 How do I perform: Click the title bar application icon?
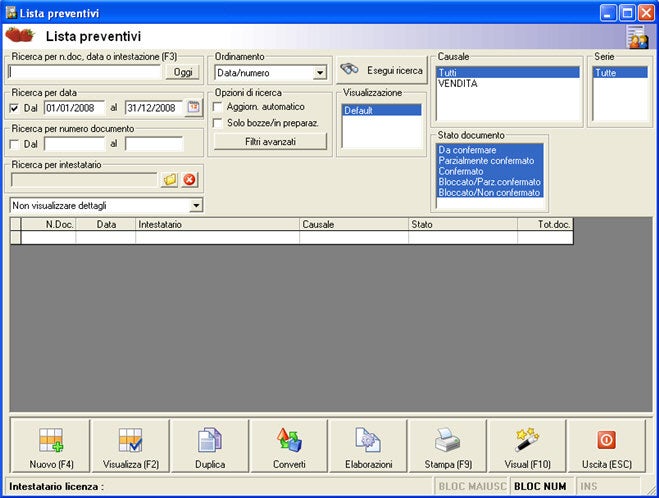coord(11,13)
